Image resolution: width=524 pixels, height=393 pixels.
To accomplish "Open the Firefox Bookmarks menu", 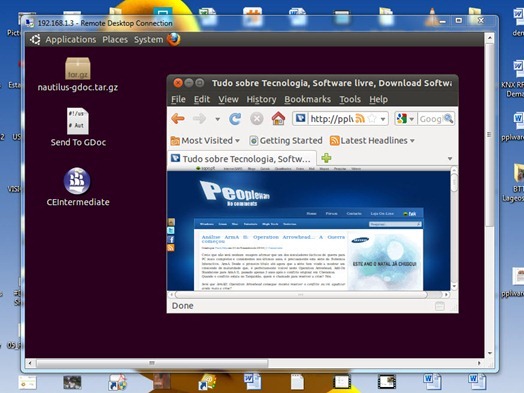I will pyautogui.click(x=307, y=99).
